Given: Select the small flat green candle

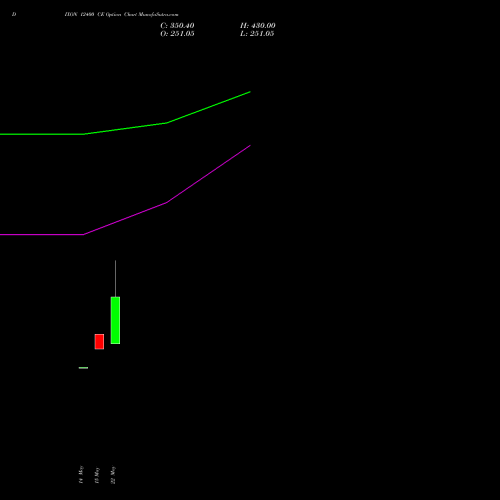Looking at the screenshot, I should click(83, 368).
